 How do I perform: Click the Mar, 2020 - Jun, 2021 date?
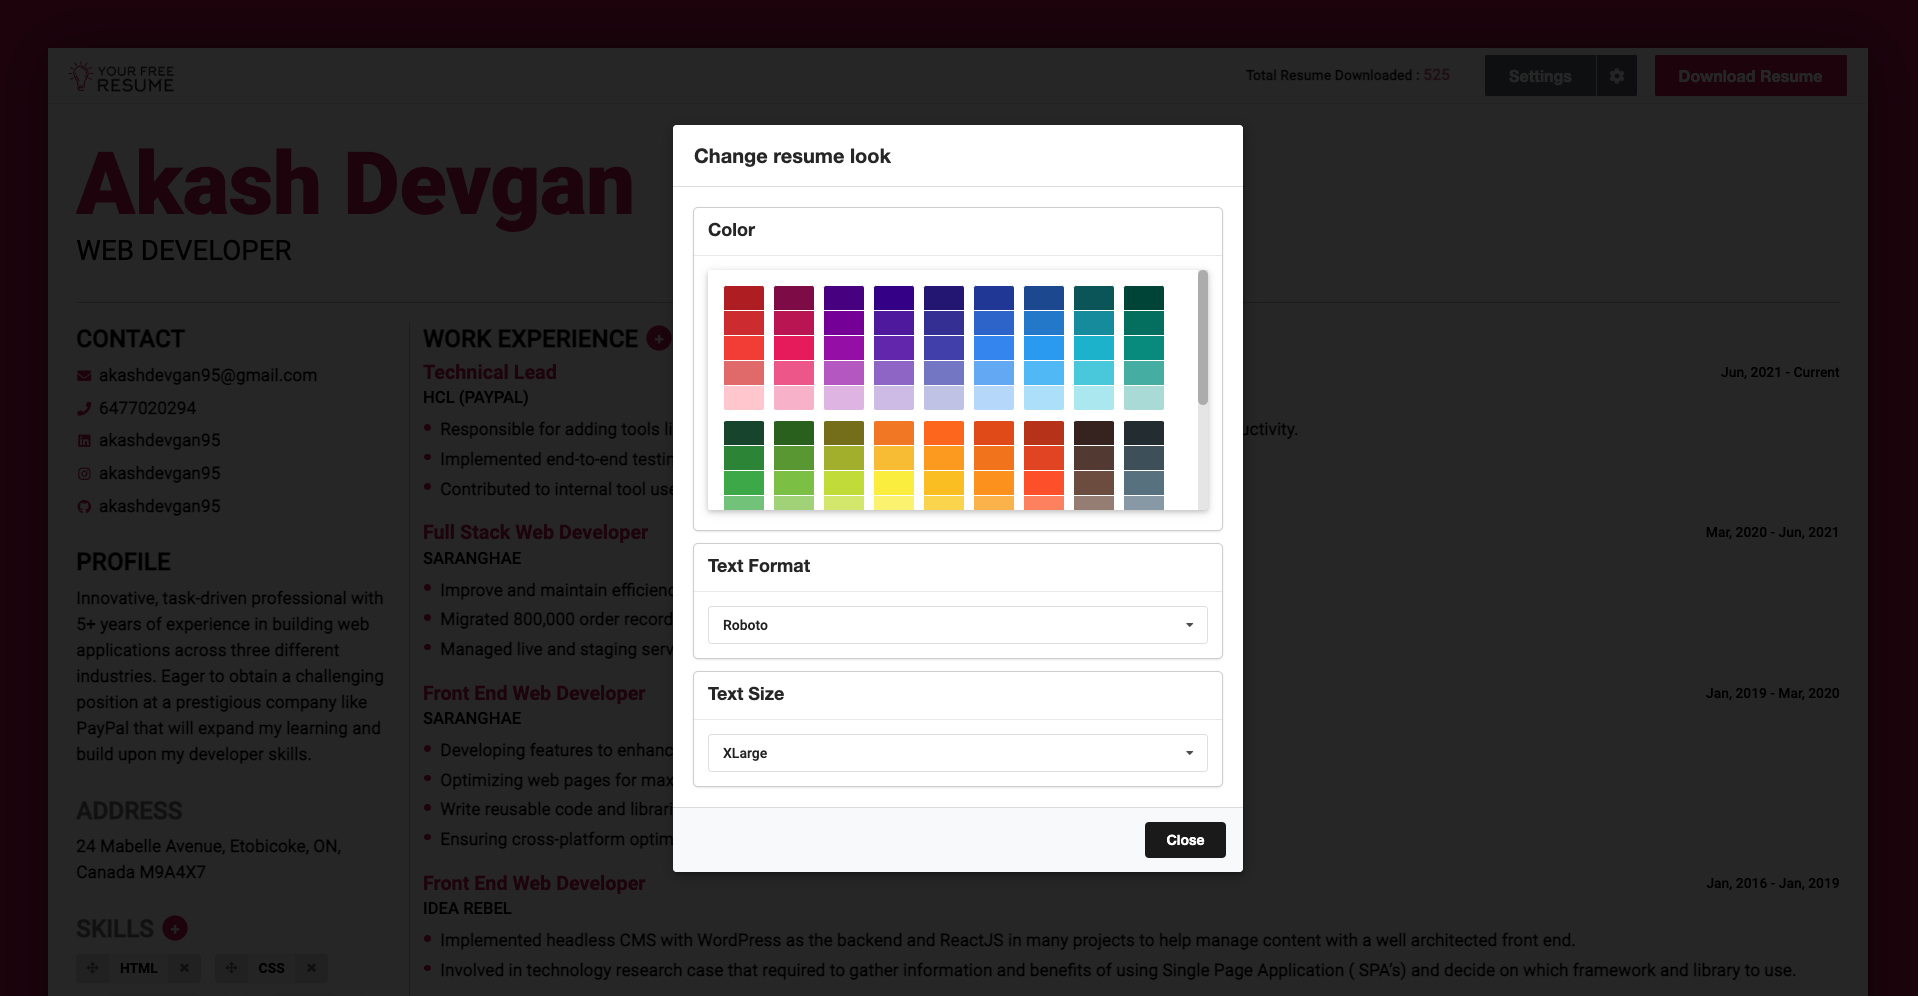tap(1772, 532)
